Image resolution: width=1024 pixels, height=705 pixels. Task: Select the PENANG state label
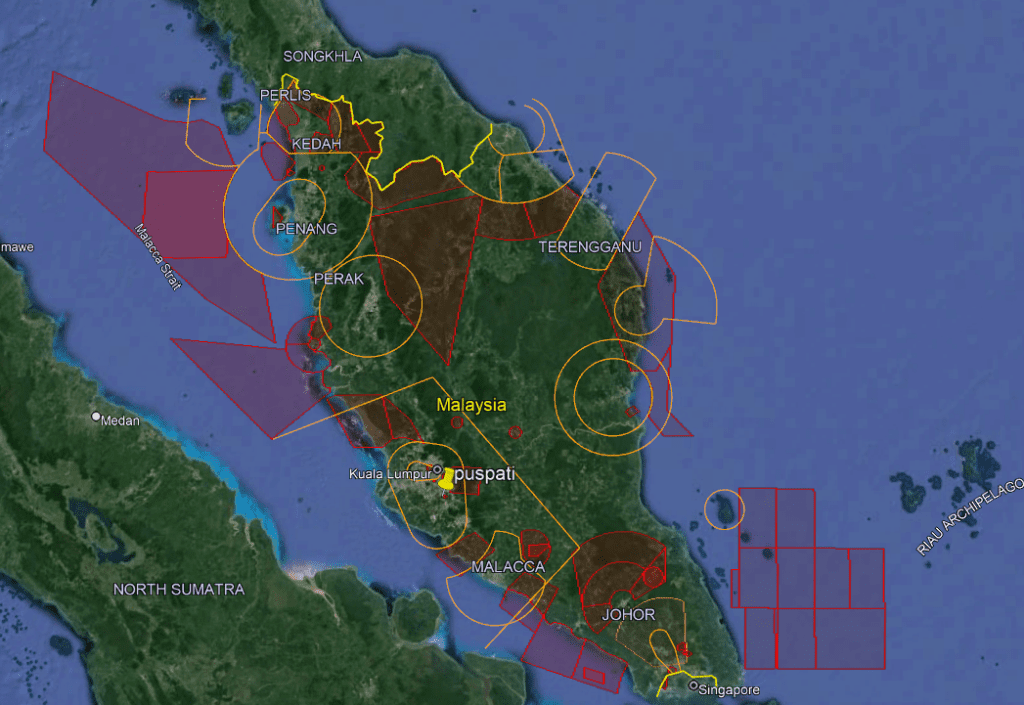point(306,229)
